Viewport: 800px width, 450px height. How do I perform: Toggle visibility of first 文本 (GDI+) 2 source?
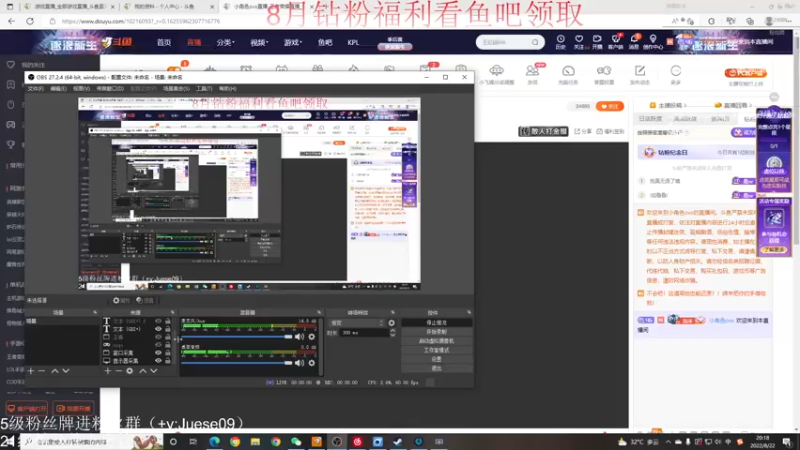click(158, 321)
